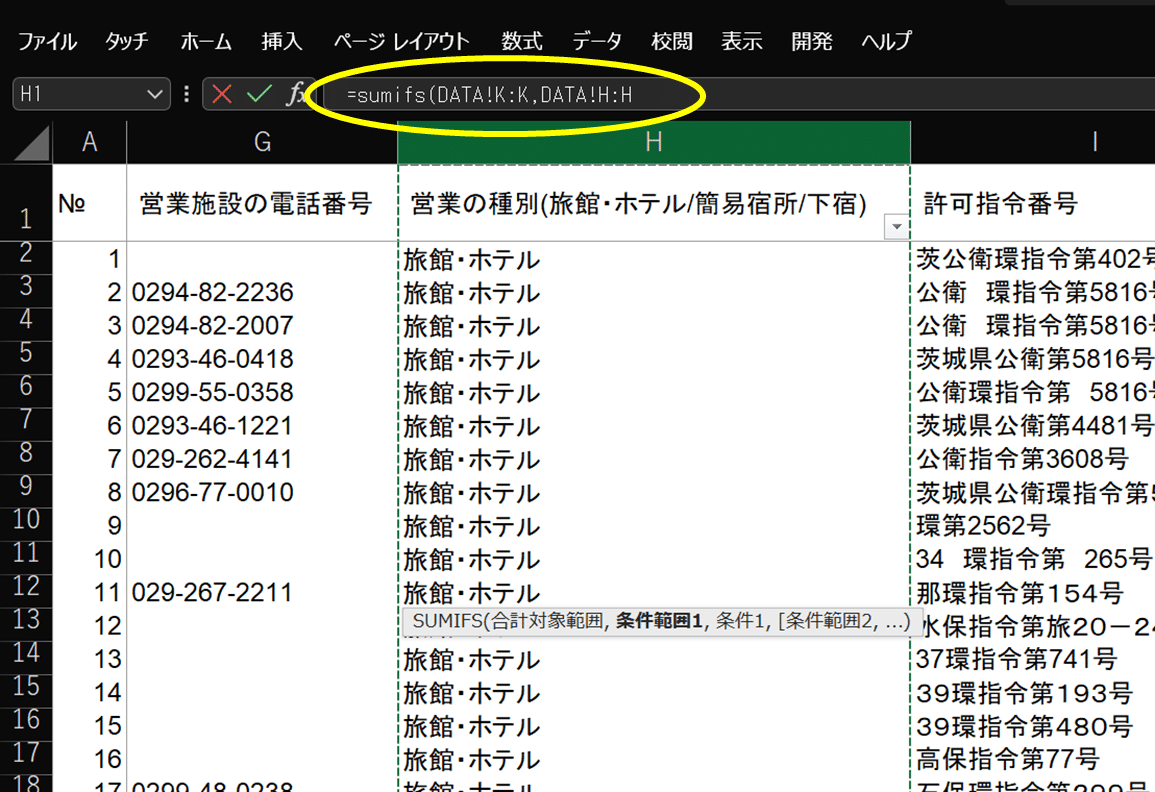Select the cell with 0296-77-0010
The image size is (1155, 792).
coord(262,492)
